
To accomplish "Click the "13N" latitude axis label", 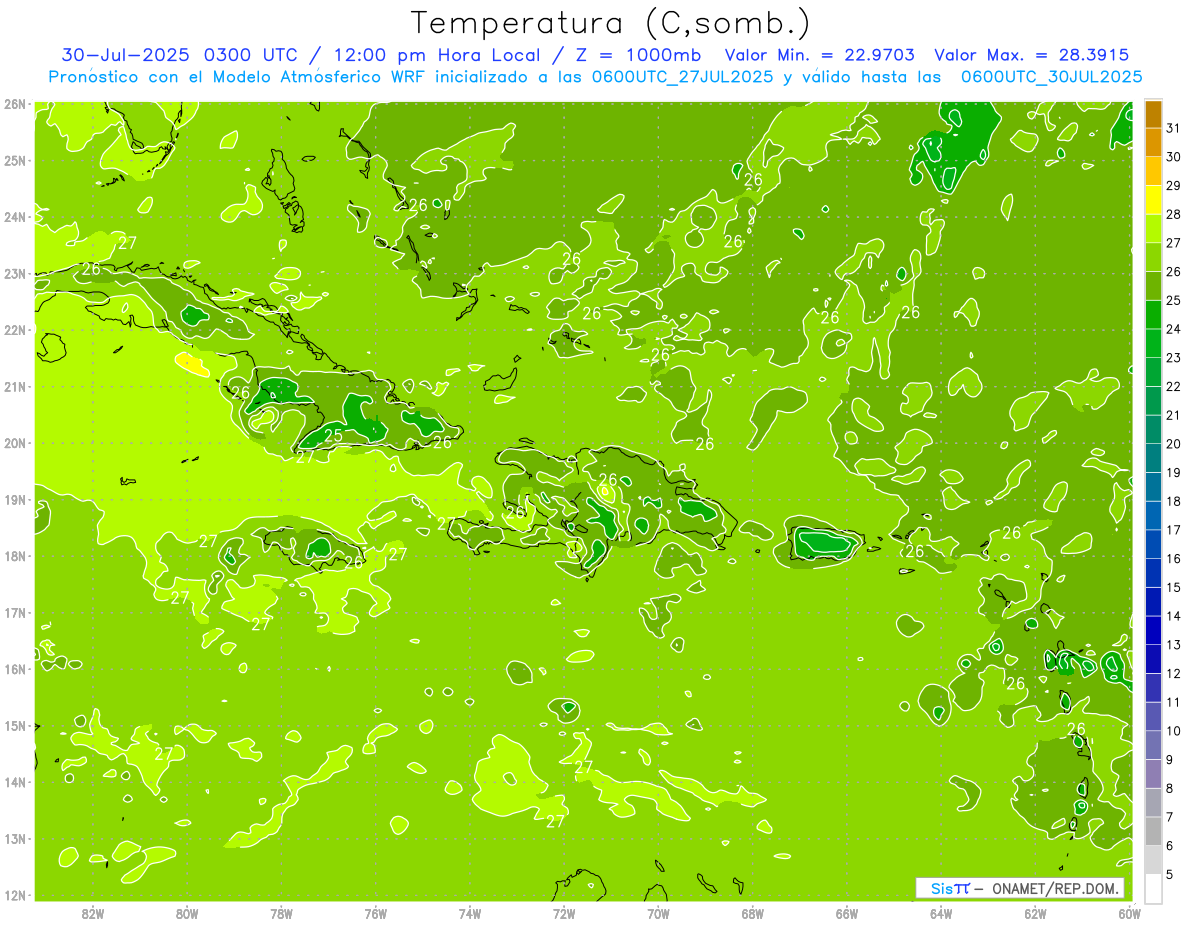I will coord(14,838).
